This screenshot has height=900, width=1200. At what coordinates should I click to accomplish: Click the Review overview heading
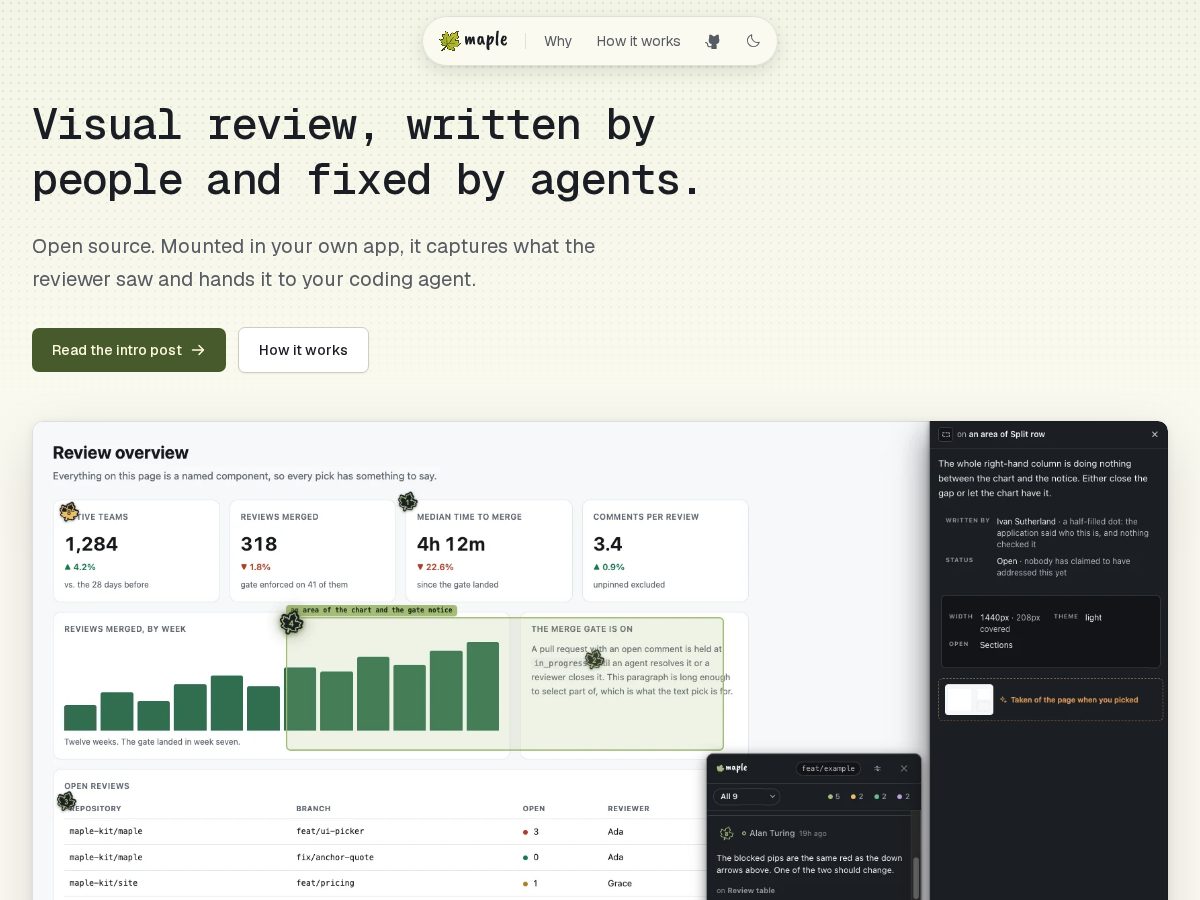[121, 453]
